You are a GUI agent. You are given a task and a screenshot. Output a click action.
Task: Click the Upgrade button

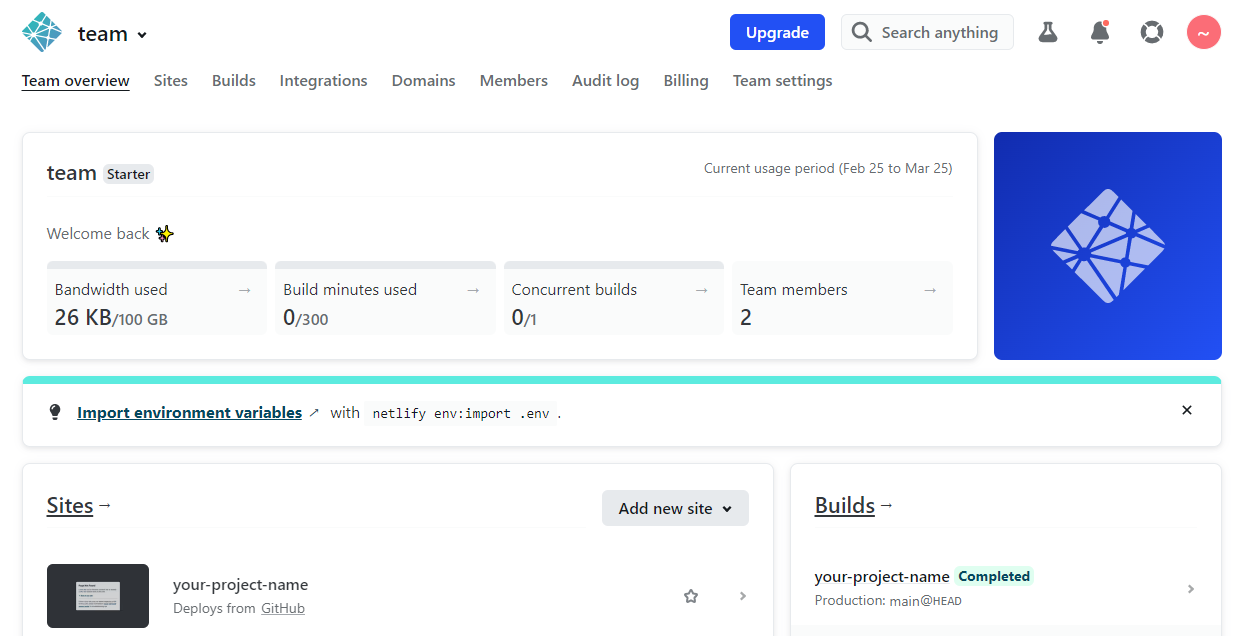click(x=777, y=32)
